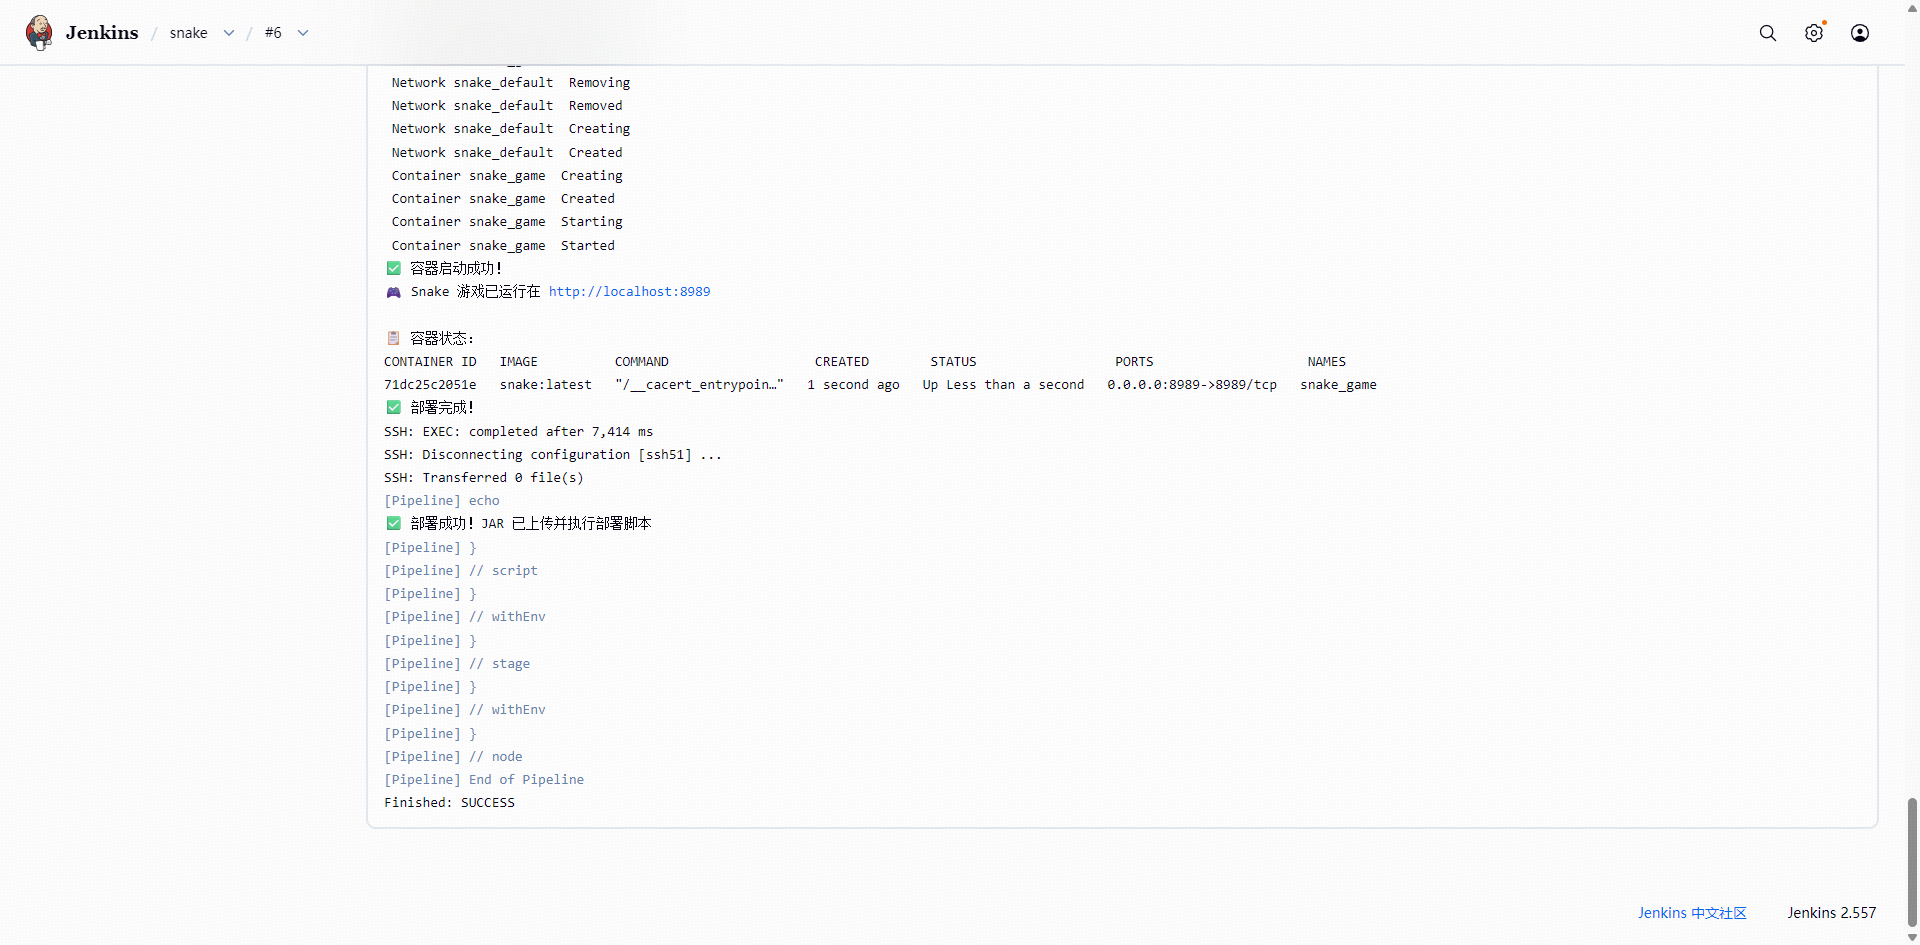Click 'Network snake_default Removing' line

pos(511,83)
